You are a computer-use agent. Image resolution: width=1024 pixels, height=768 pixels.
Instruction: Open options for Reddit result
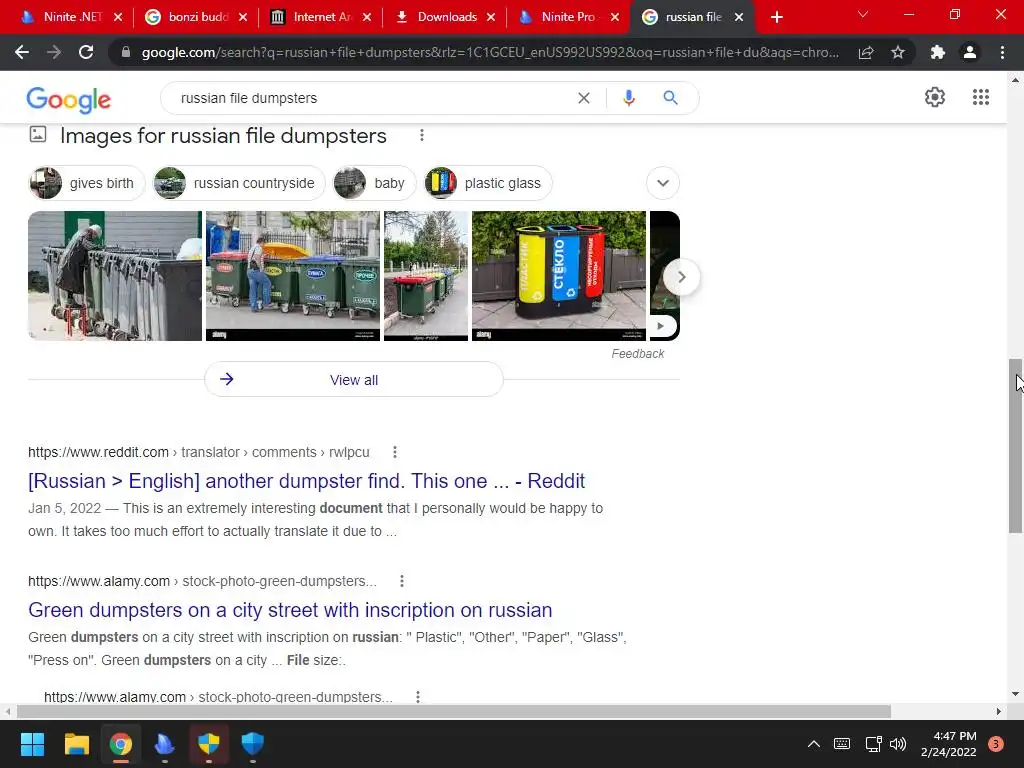click(x=394, y=452)
